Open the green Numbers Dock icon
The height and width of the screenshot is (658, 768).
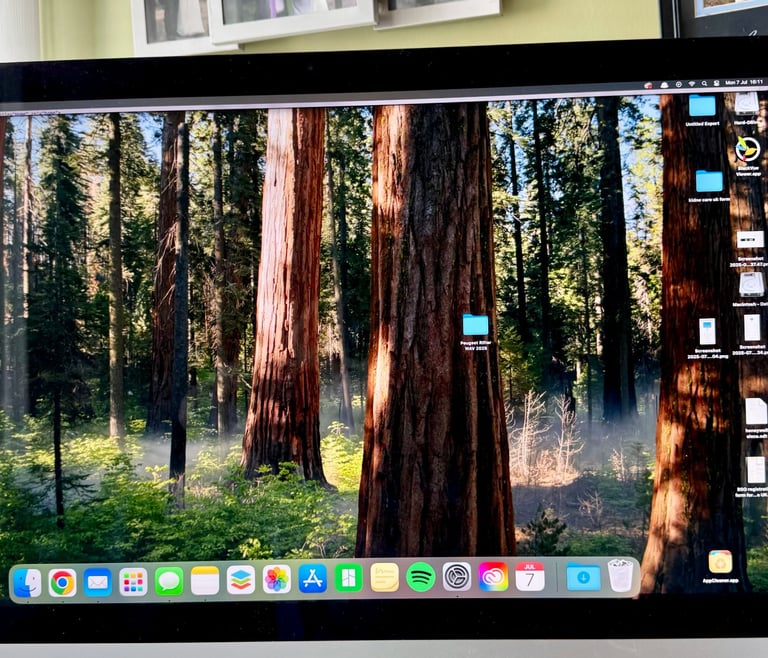[349, 578]
